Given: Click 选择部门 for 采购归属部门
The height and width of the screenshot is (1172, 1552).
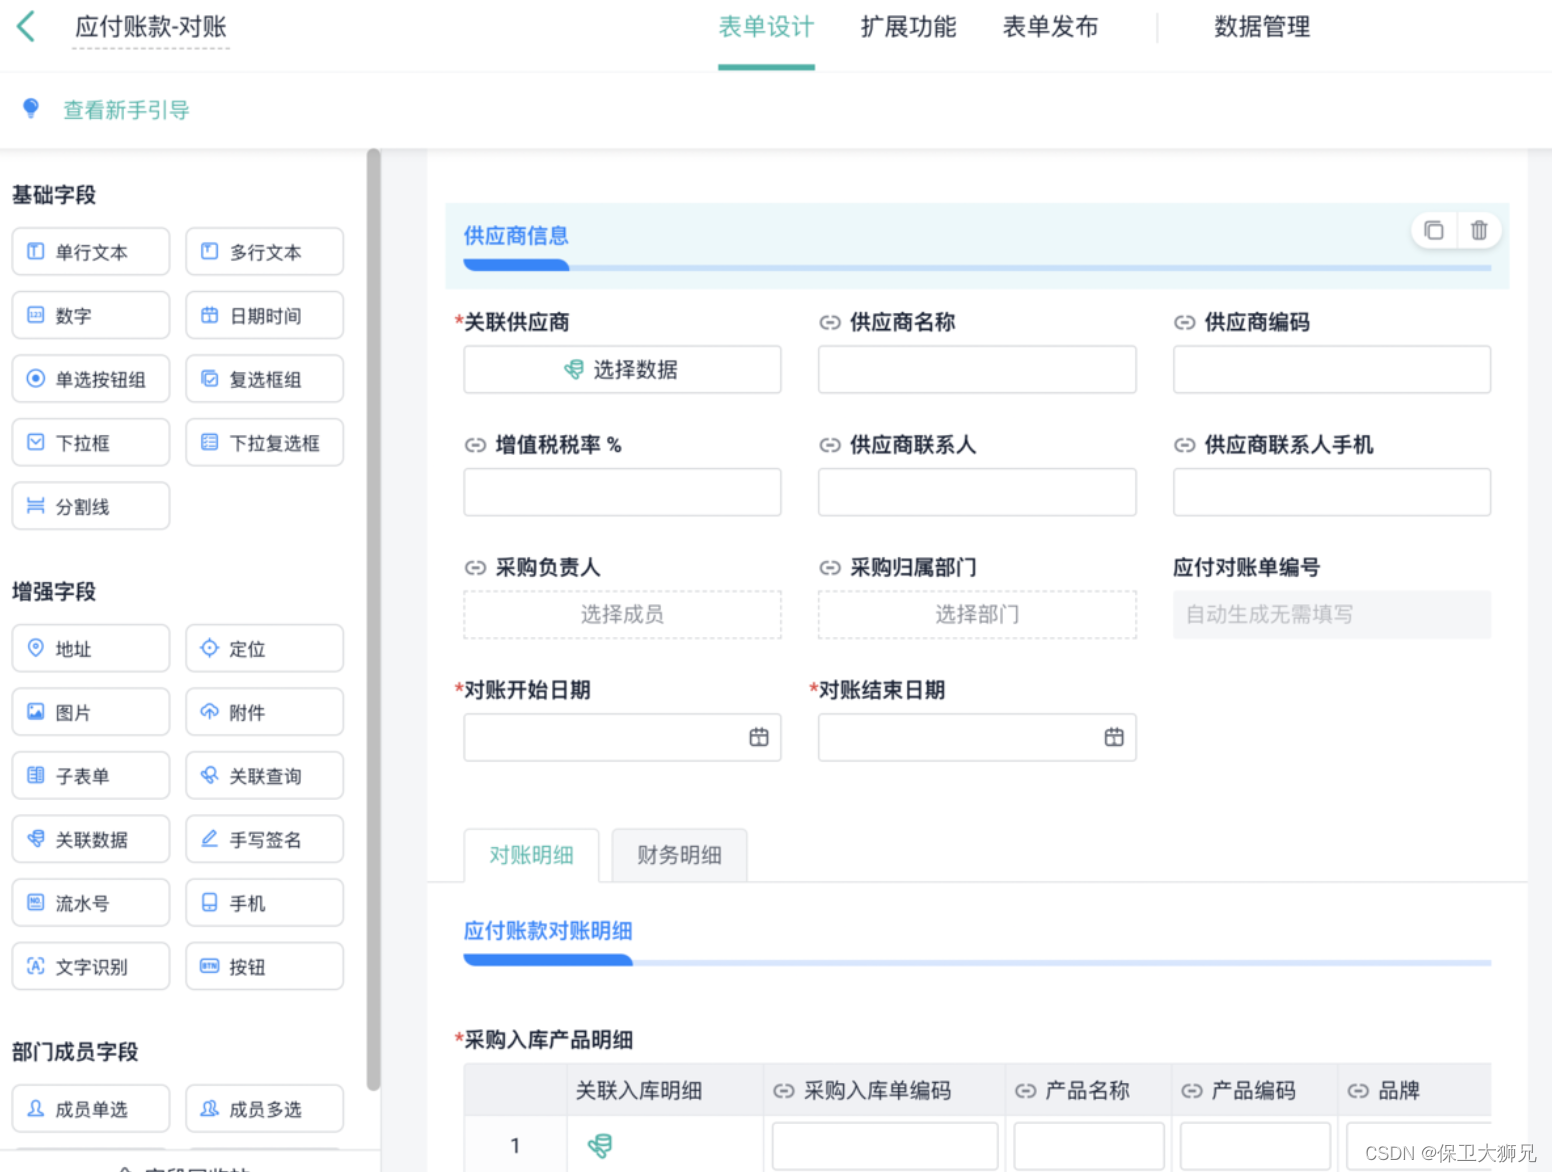Looking at the screenshot, I should [977, 614].
